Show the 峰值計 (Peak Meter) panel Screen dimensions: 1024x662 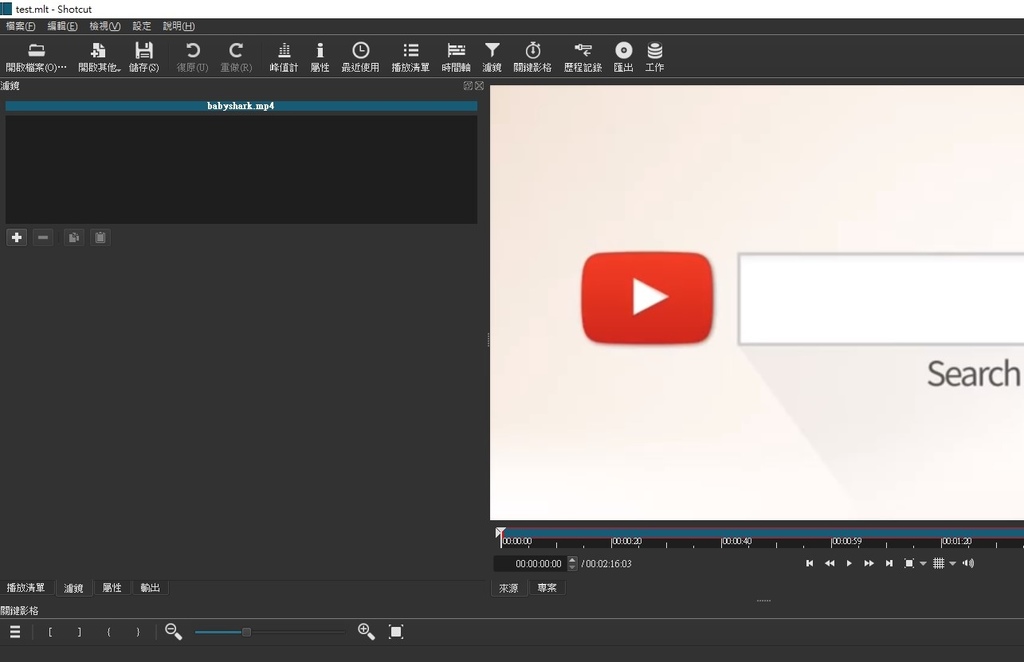pos(284,57)
